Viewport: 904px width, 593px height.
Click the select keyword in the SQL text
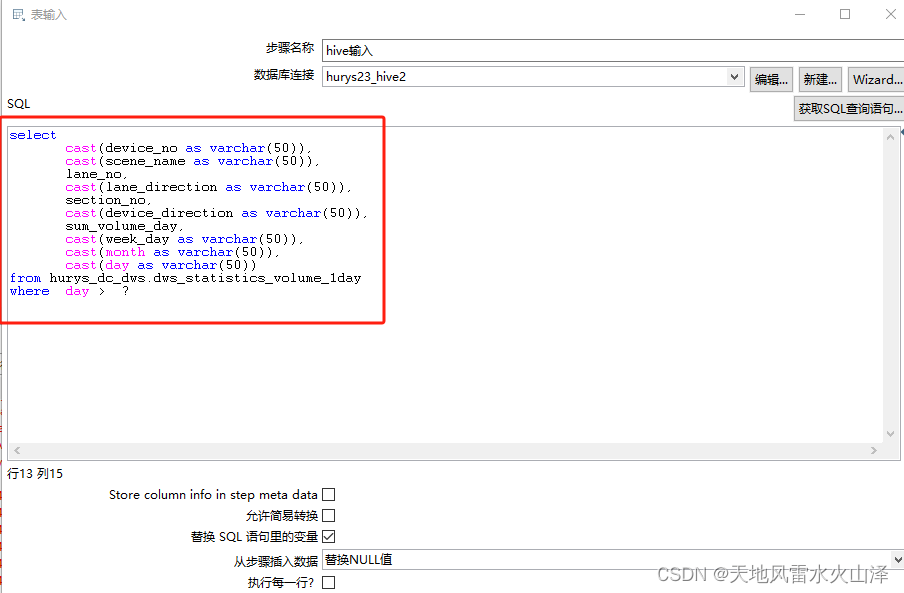click(31, 134)
